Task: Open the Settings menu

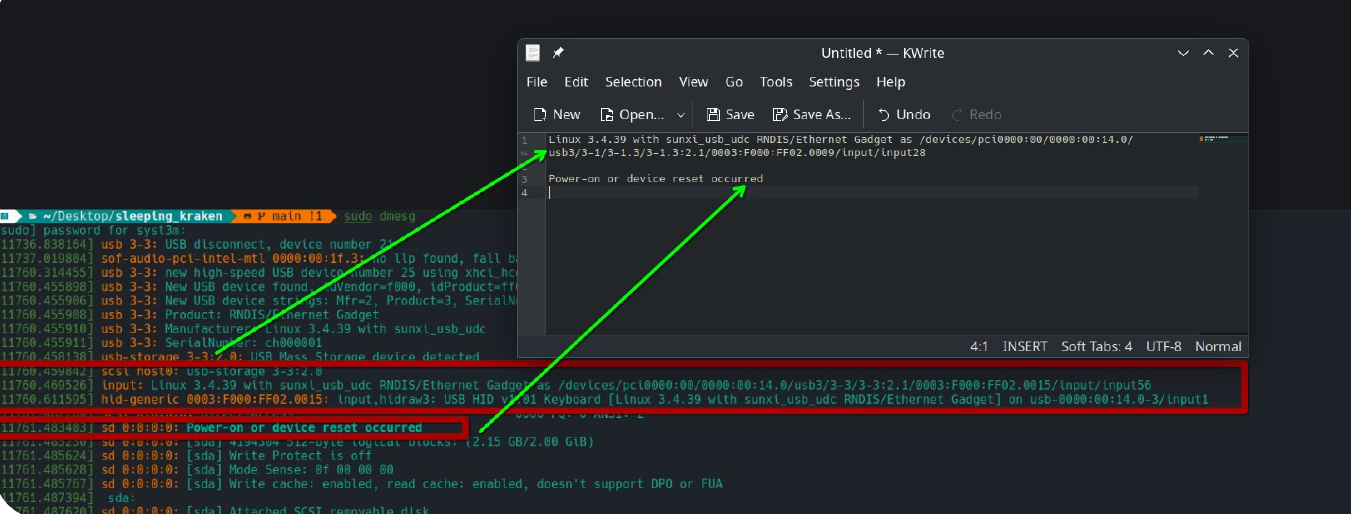Action: 834,82
